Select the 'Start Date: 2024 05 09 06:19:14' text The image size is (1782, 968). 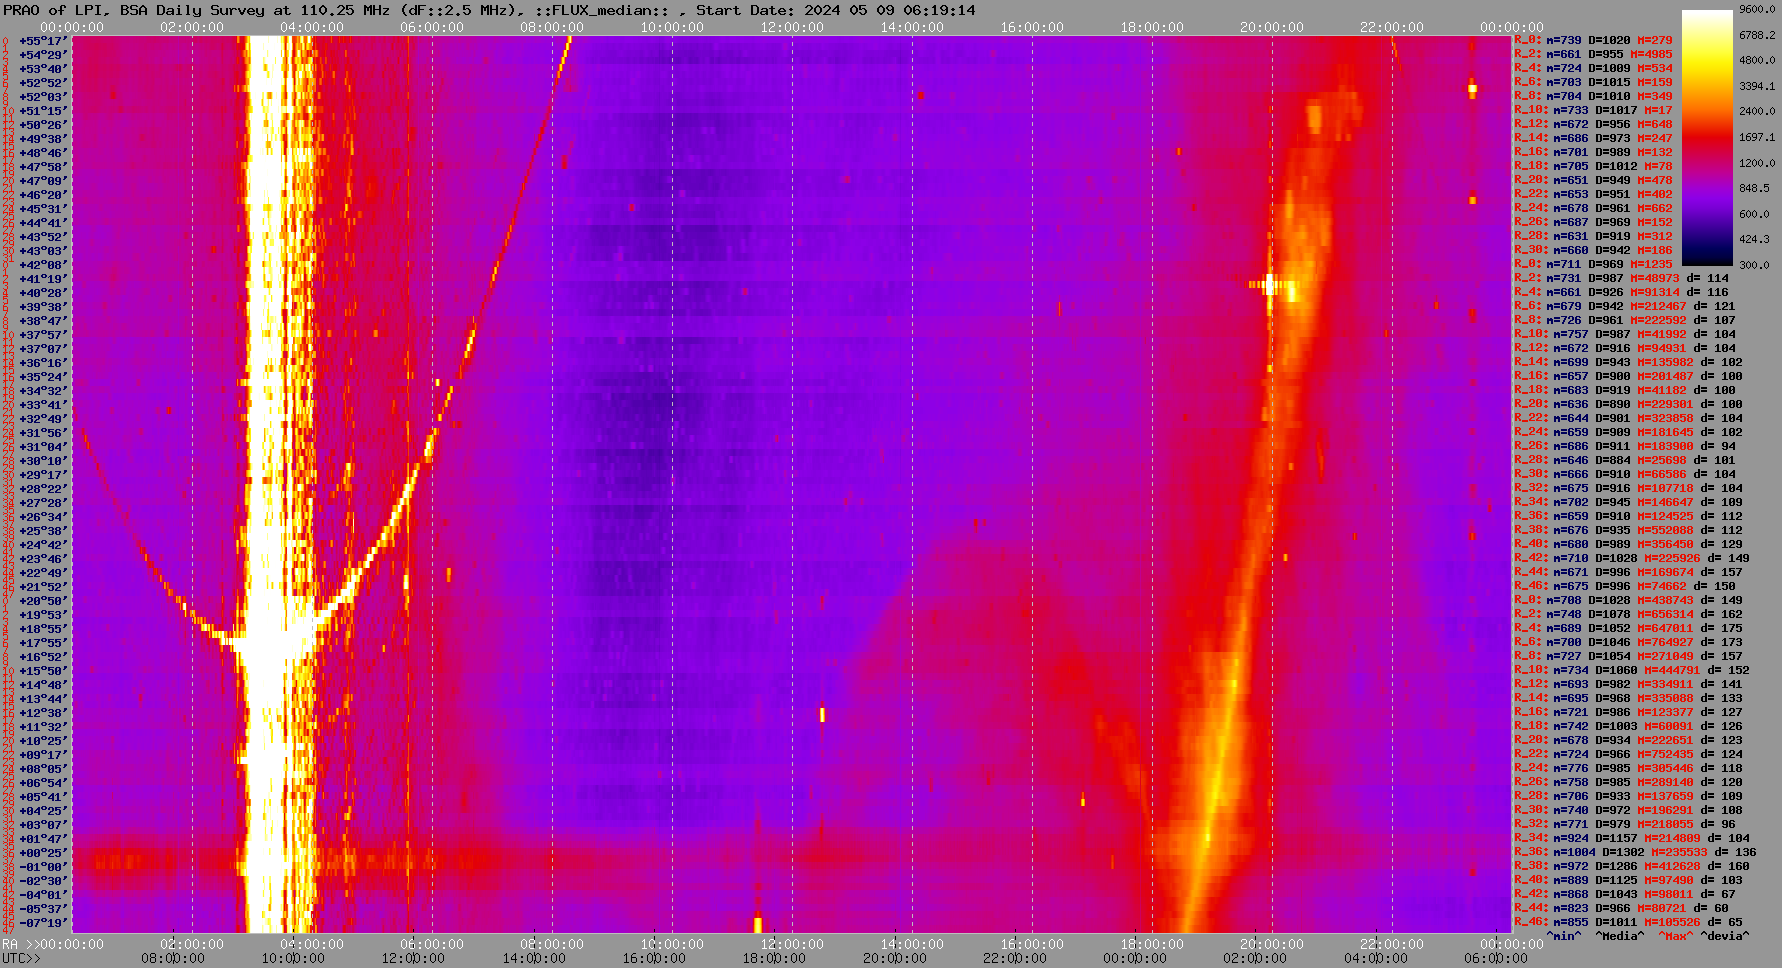tap(836, 10)
